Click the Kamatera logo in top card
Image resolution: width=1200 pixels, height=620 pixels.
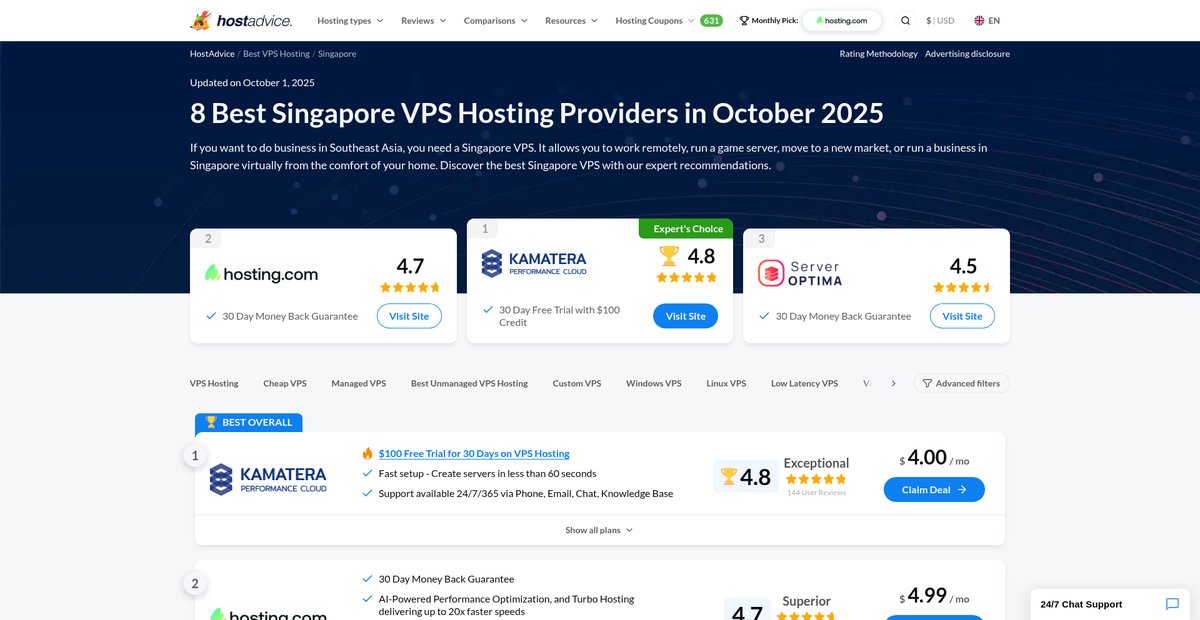[x=533, y=264]
